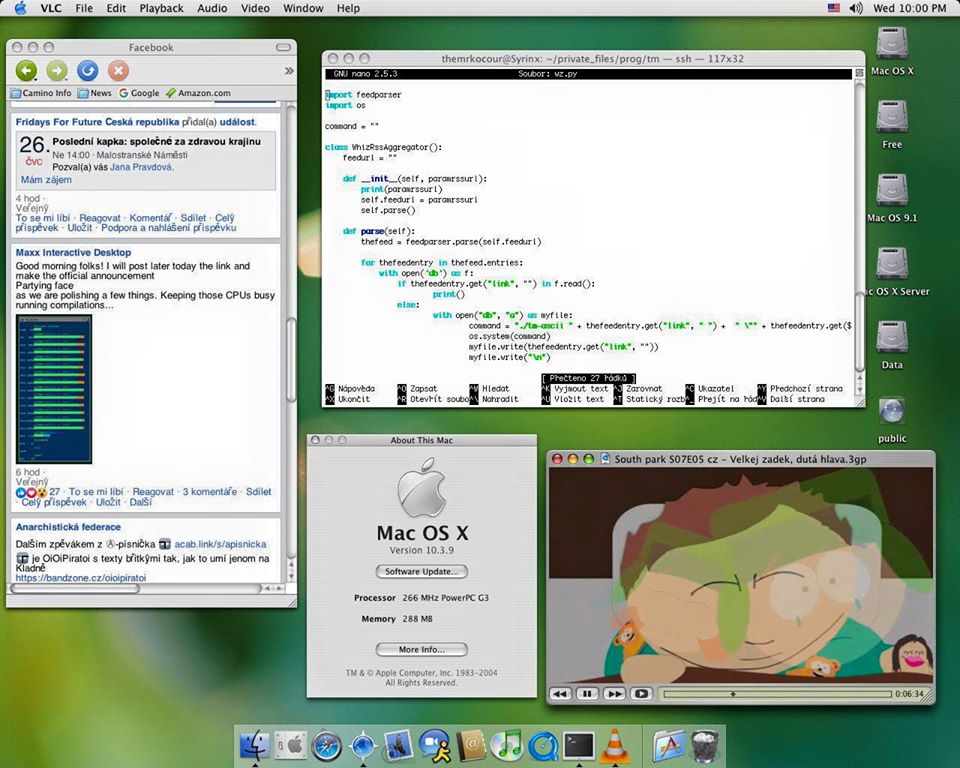Click version 10.3.9 text in About
Screen dimensions: 960x768
tap(421, 550)
